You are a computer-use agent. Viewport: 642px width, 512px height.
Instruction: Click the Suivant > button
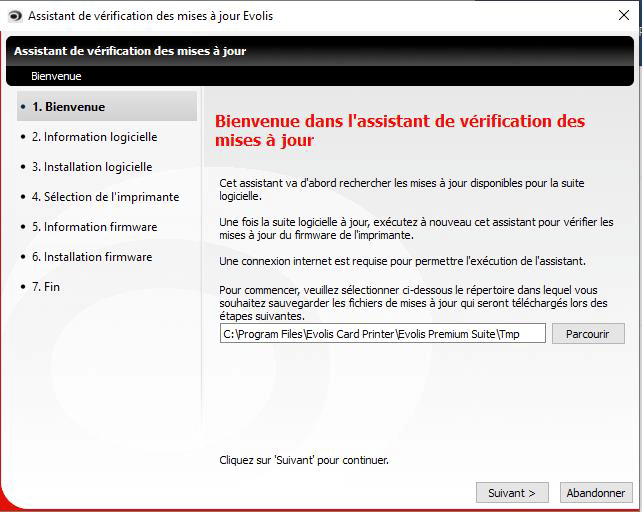coord(512,492)
